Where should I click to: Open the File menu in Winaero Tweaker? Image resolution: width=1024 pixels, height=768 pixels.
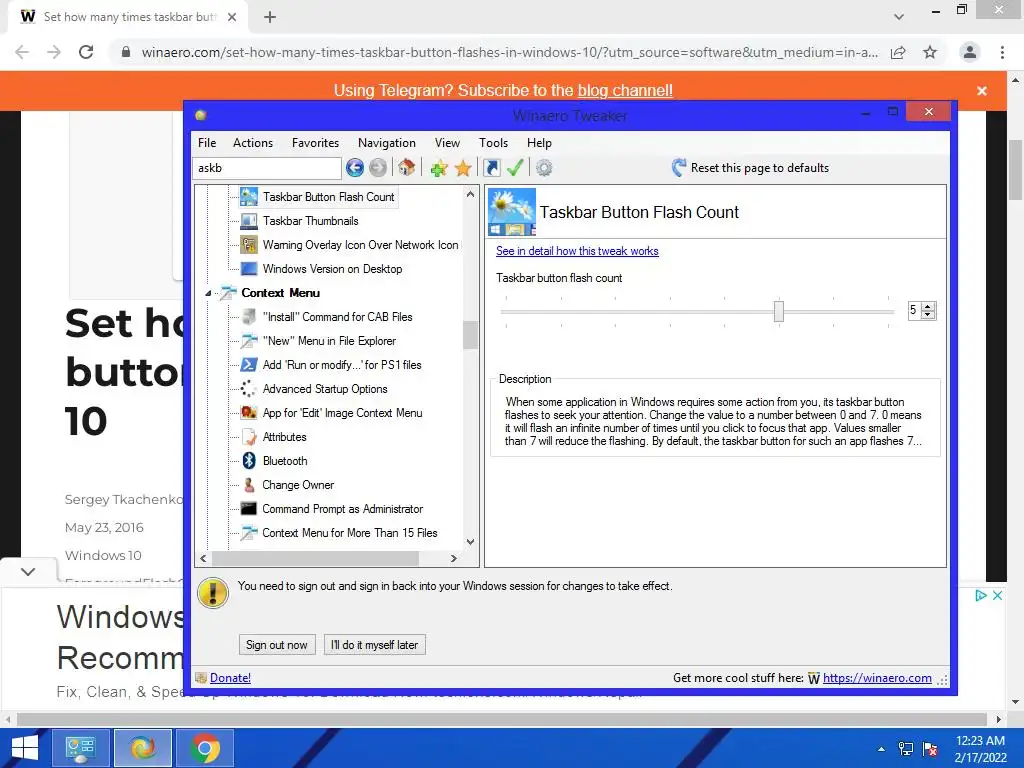pyautogui.click(x=207, y=142)
